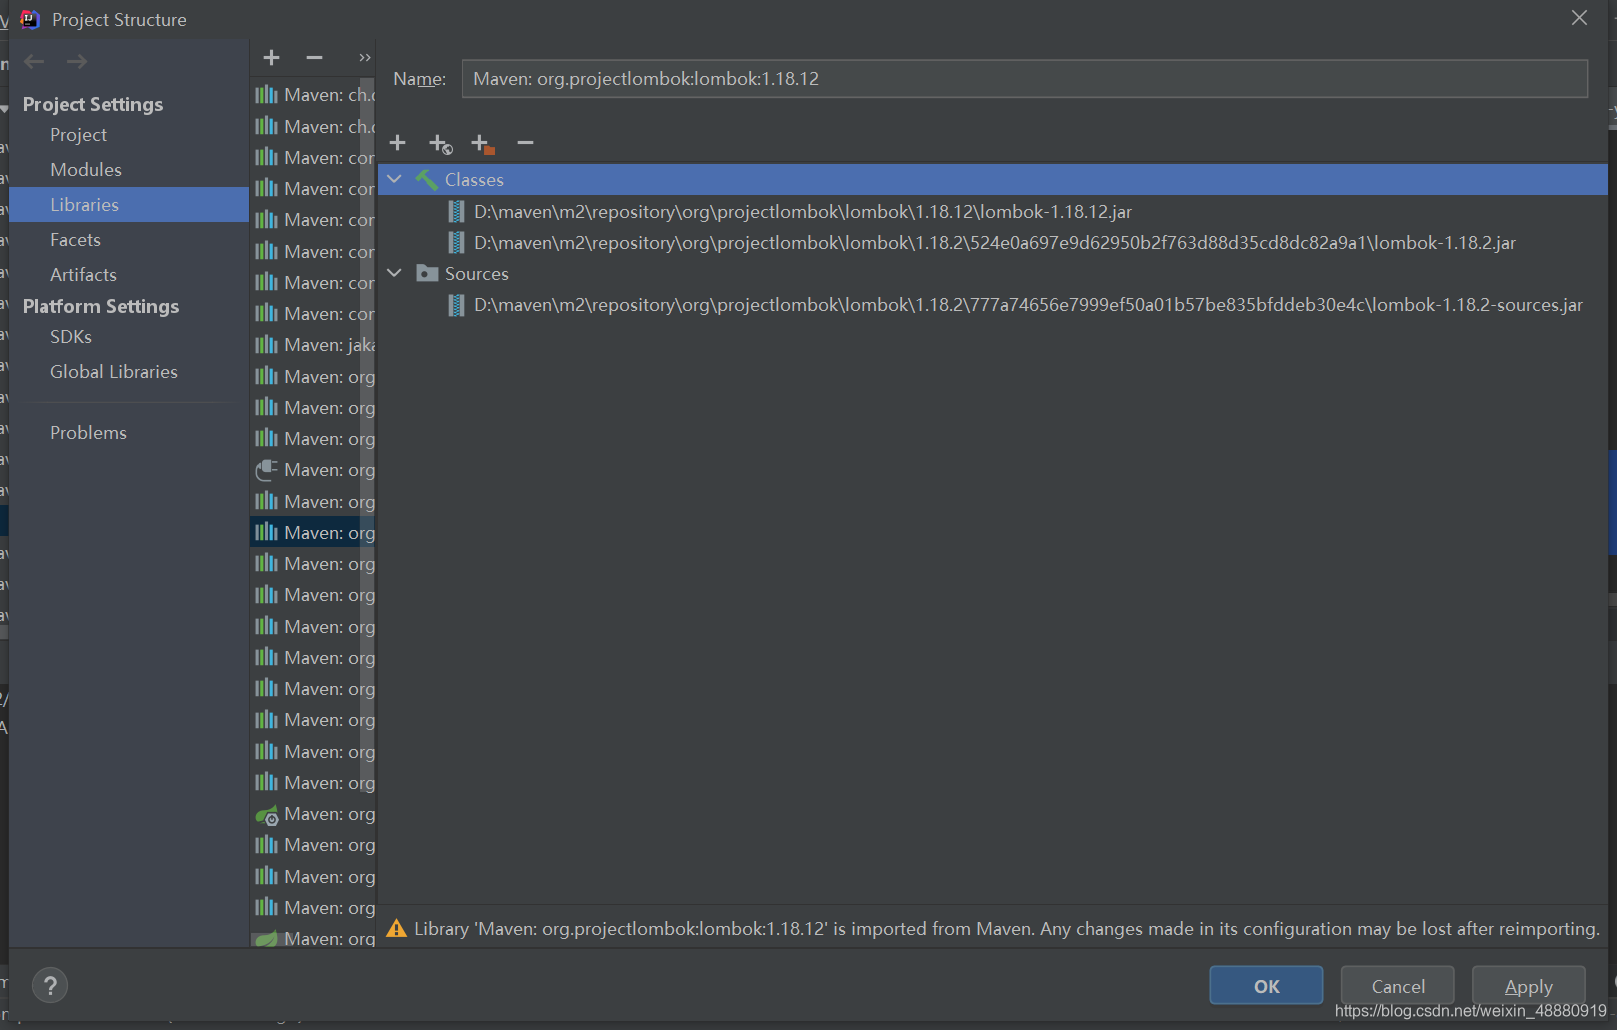
Task: Open Artifacts settings page
Action: tap(83, 275)
